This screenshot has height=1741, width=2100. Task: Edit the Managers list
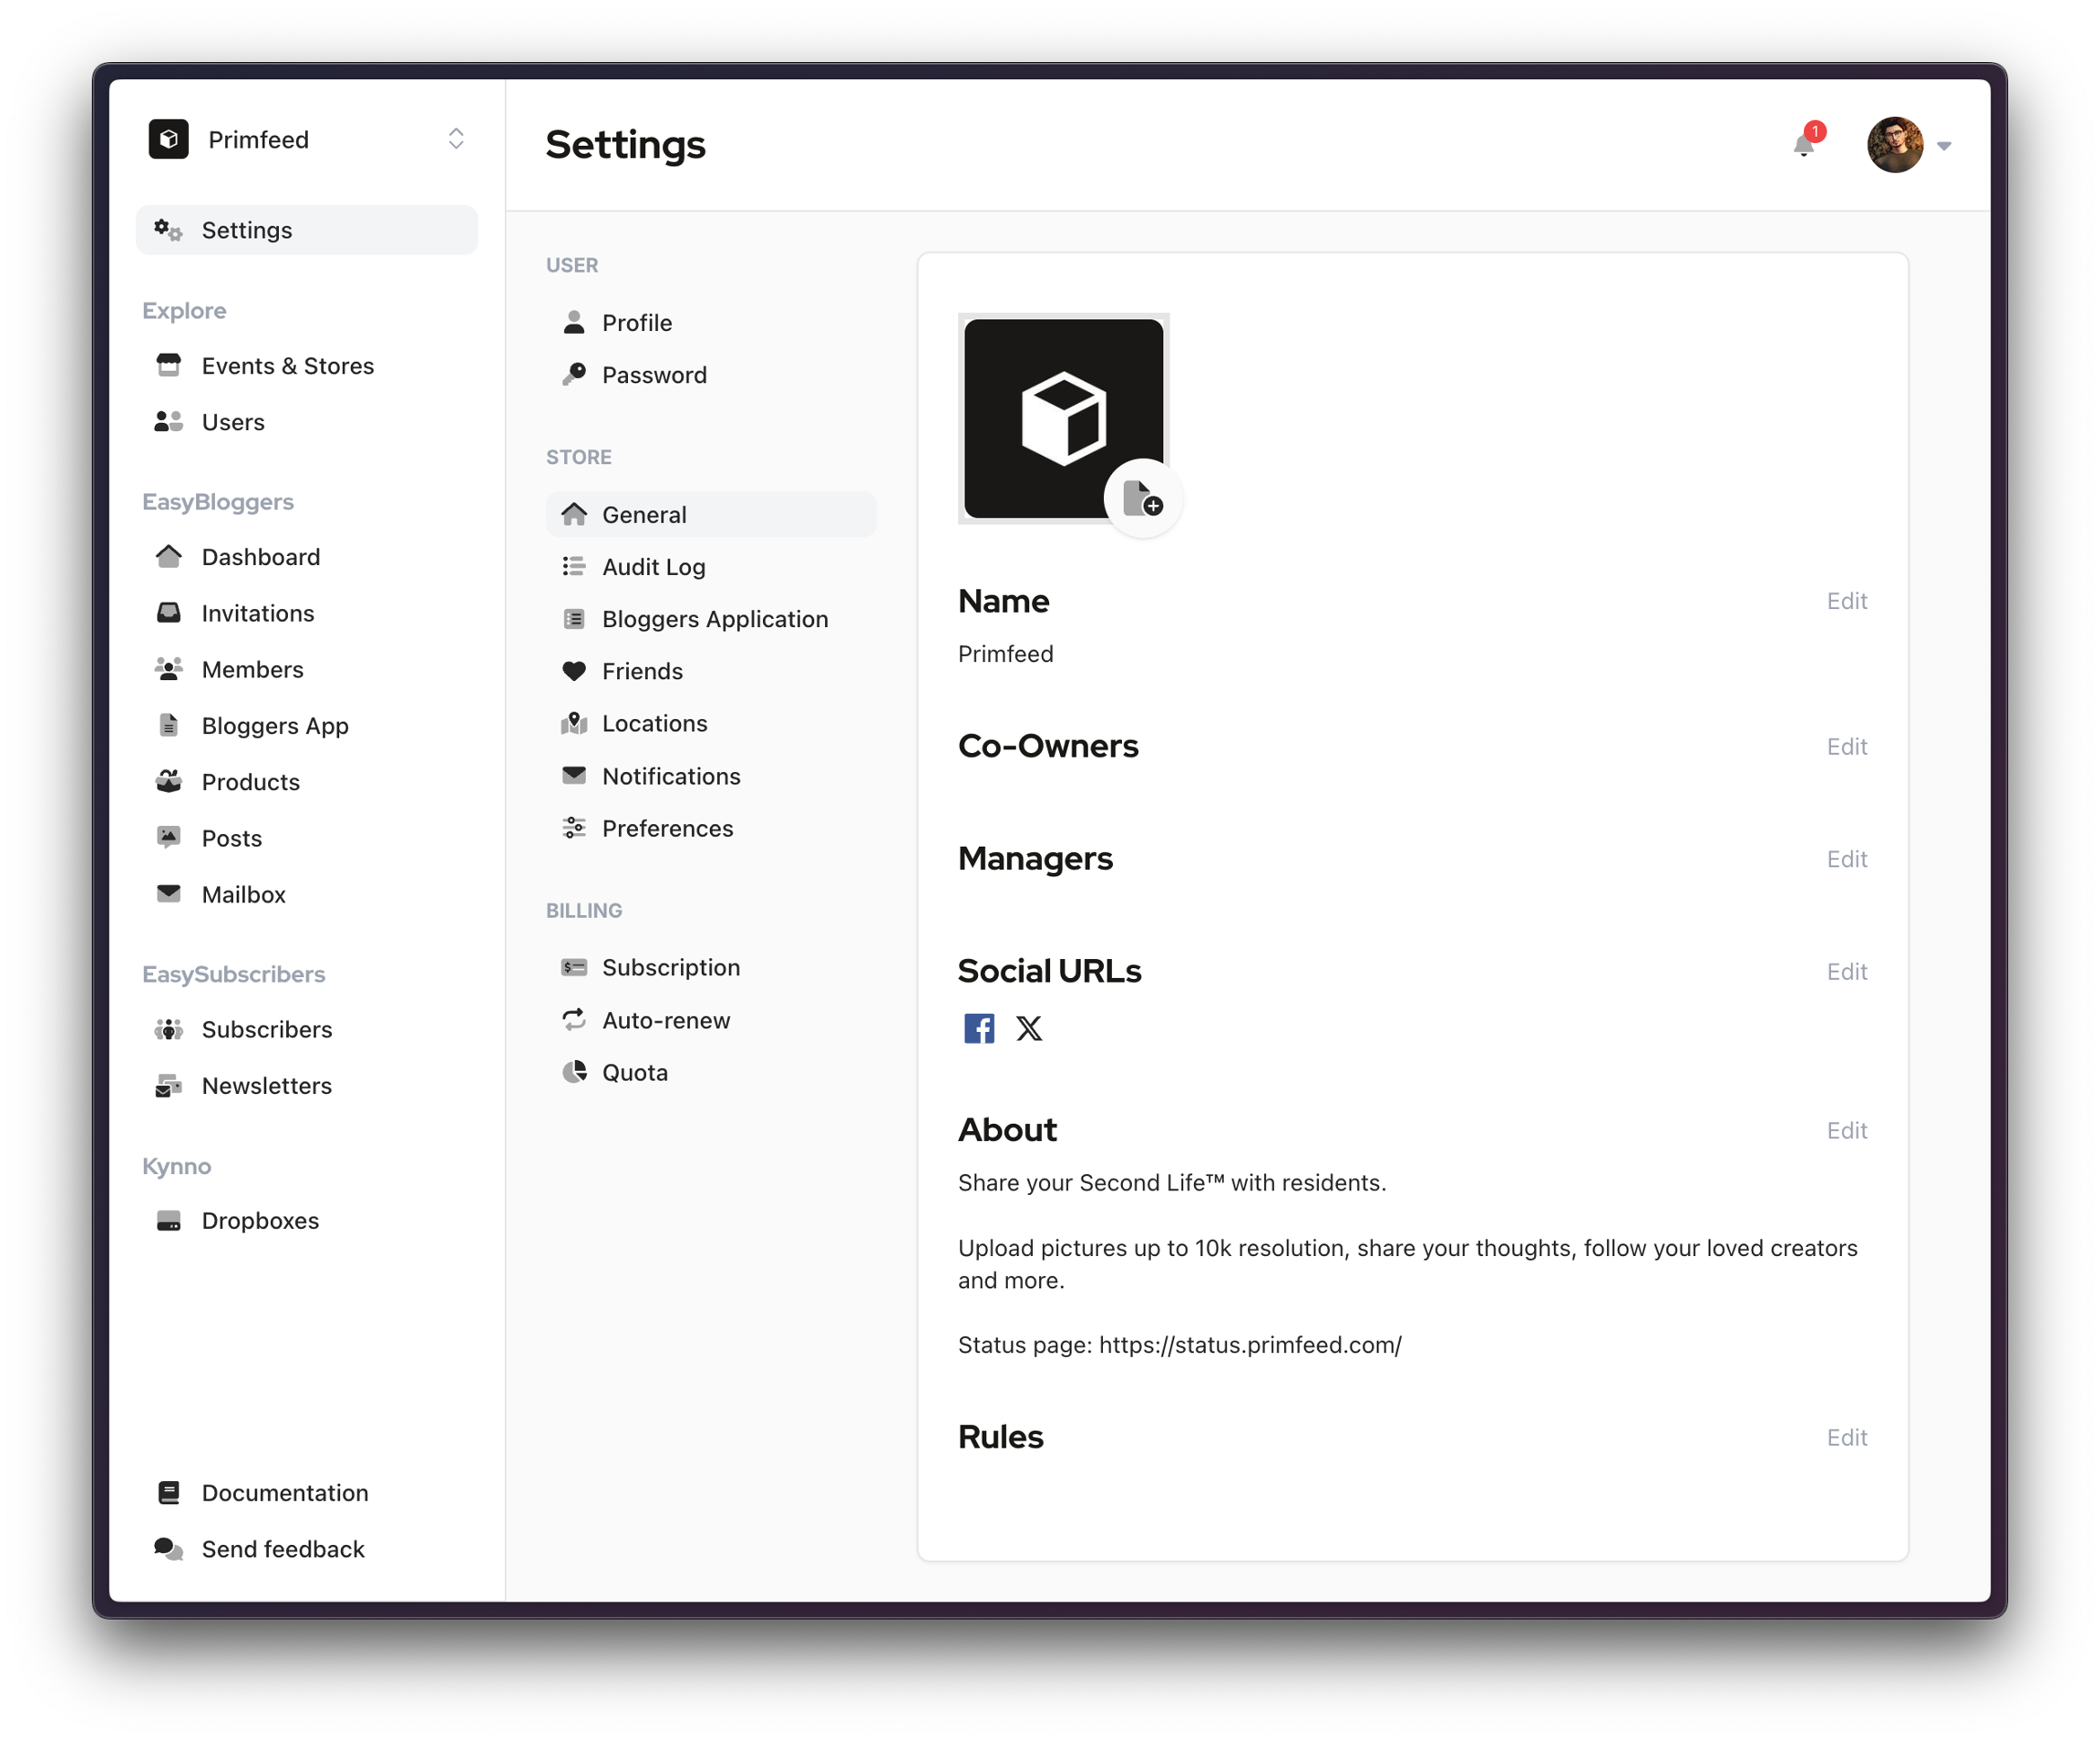[1846, 859]
